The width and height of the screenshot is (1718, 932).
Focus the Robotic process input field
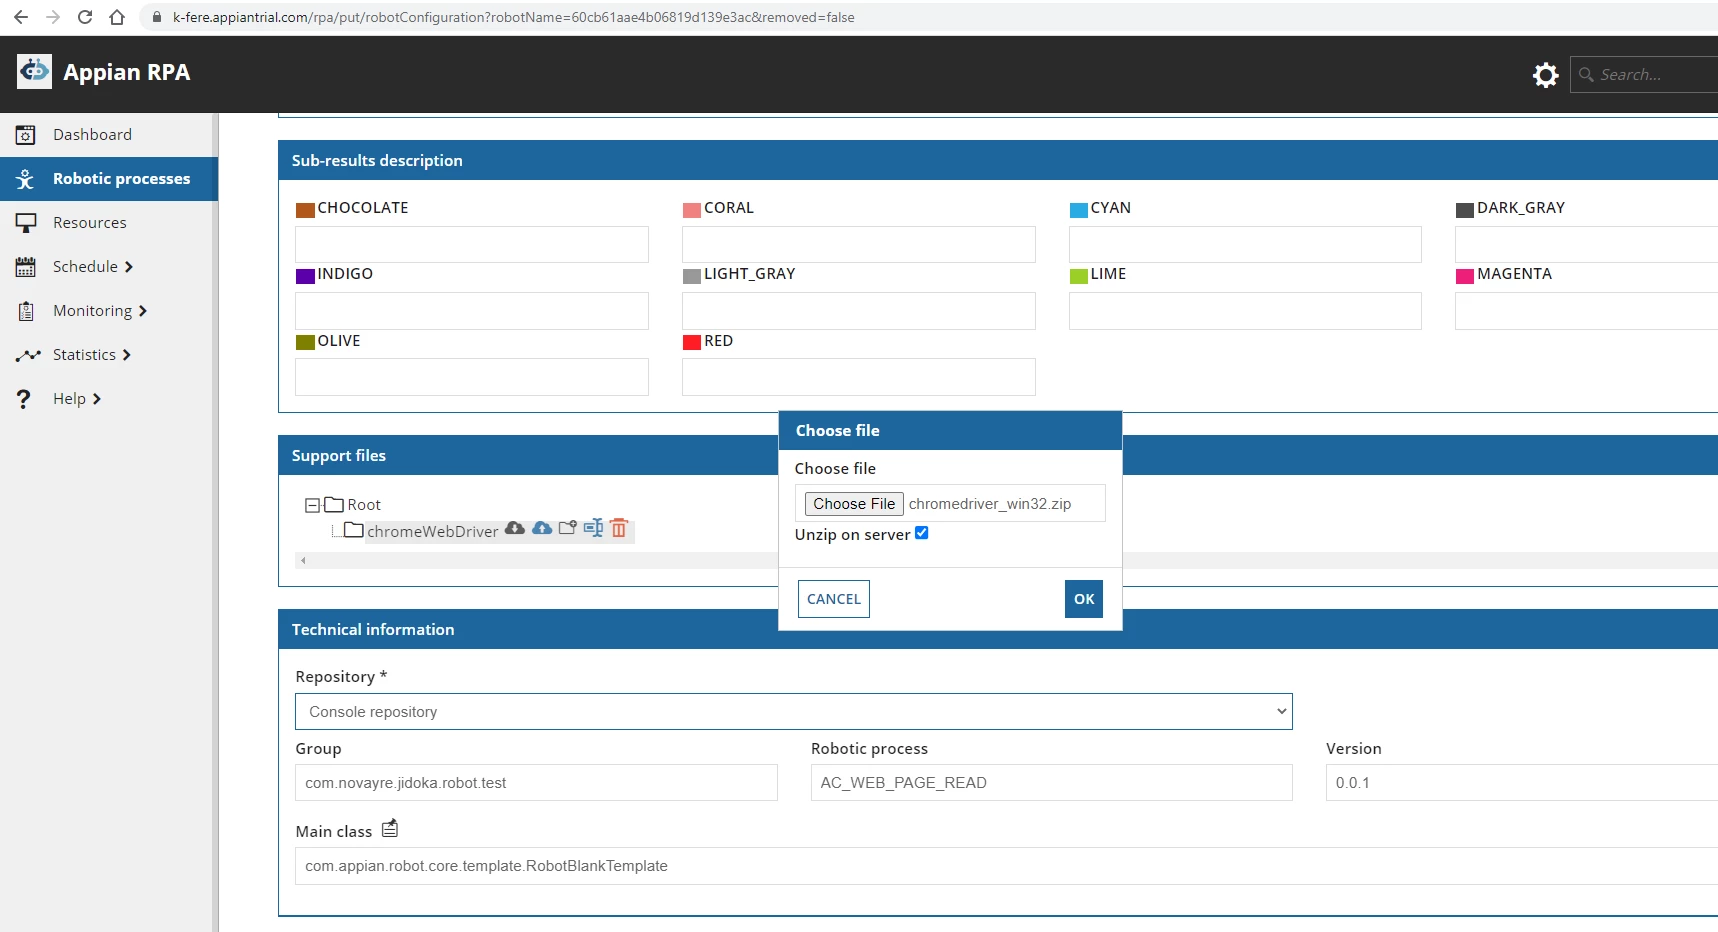[x=1052, y=783]
